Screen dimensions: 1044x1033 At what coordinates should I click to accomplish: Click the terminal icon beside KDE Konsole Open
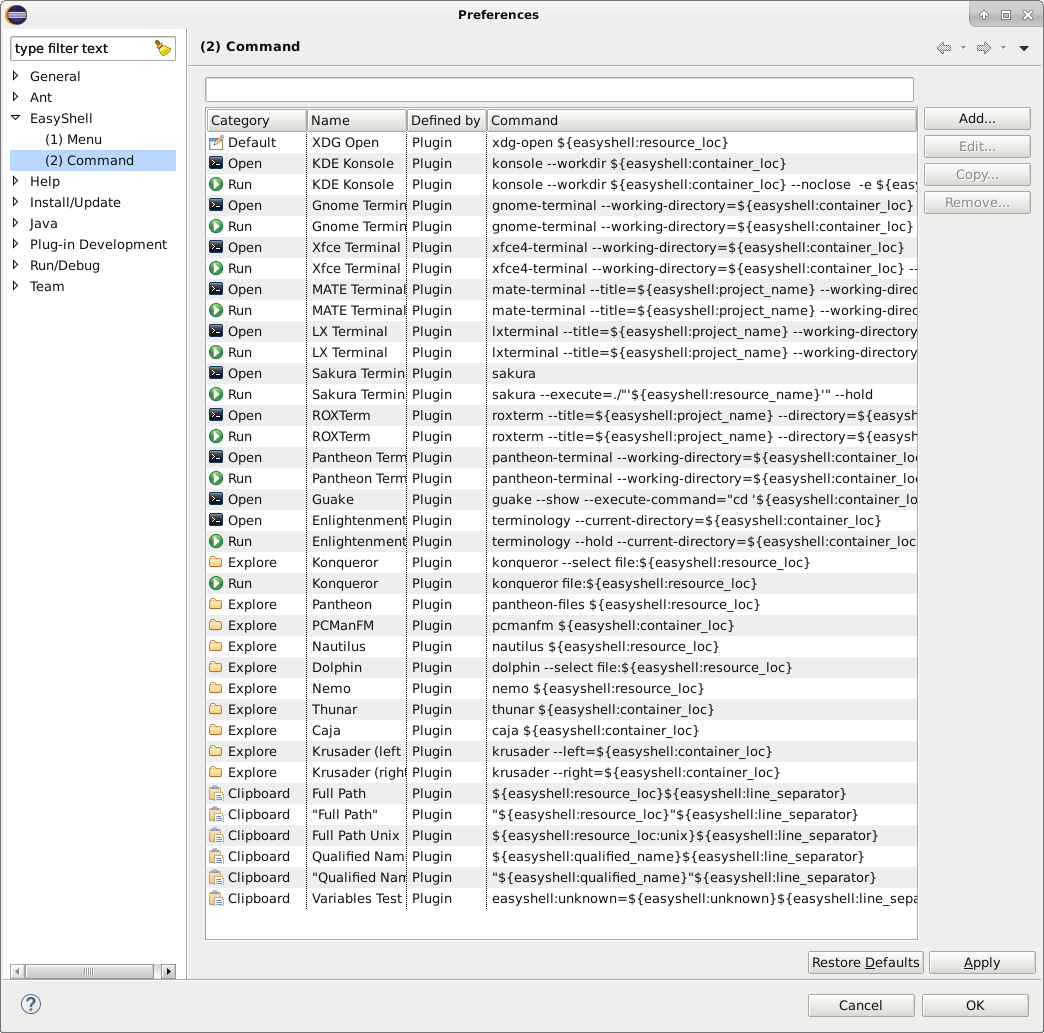click(x=218, y=163)
